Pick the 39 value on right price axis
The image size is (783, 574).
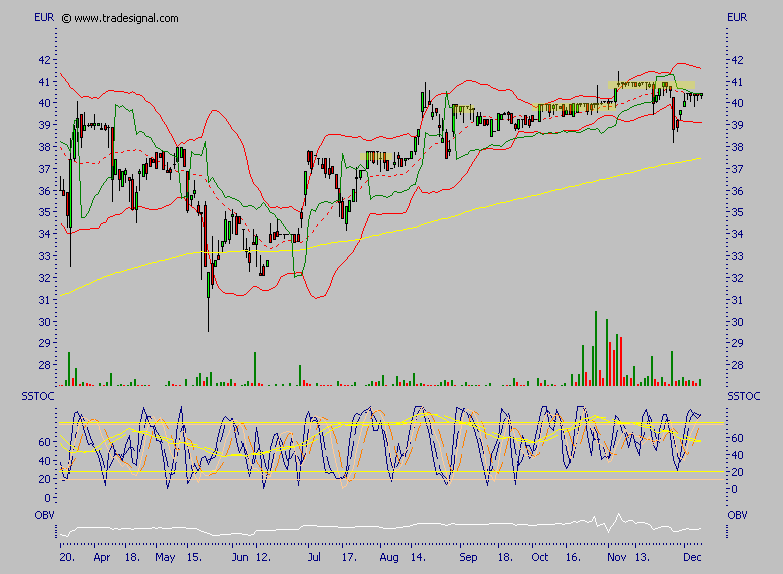coord(737,125)
